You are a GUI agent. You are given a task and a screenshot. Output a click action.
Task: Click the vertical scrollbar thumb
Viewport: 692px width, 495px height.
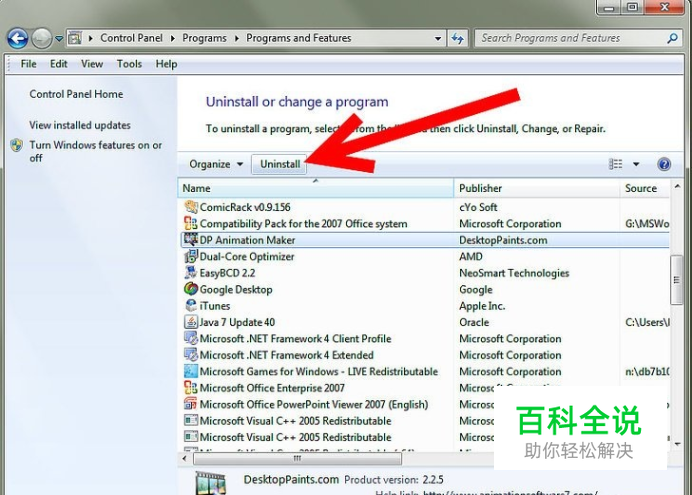tap(676, 280)
